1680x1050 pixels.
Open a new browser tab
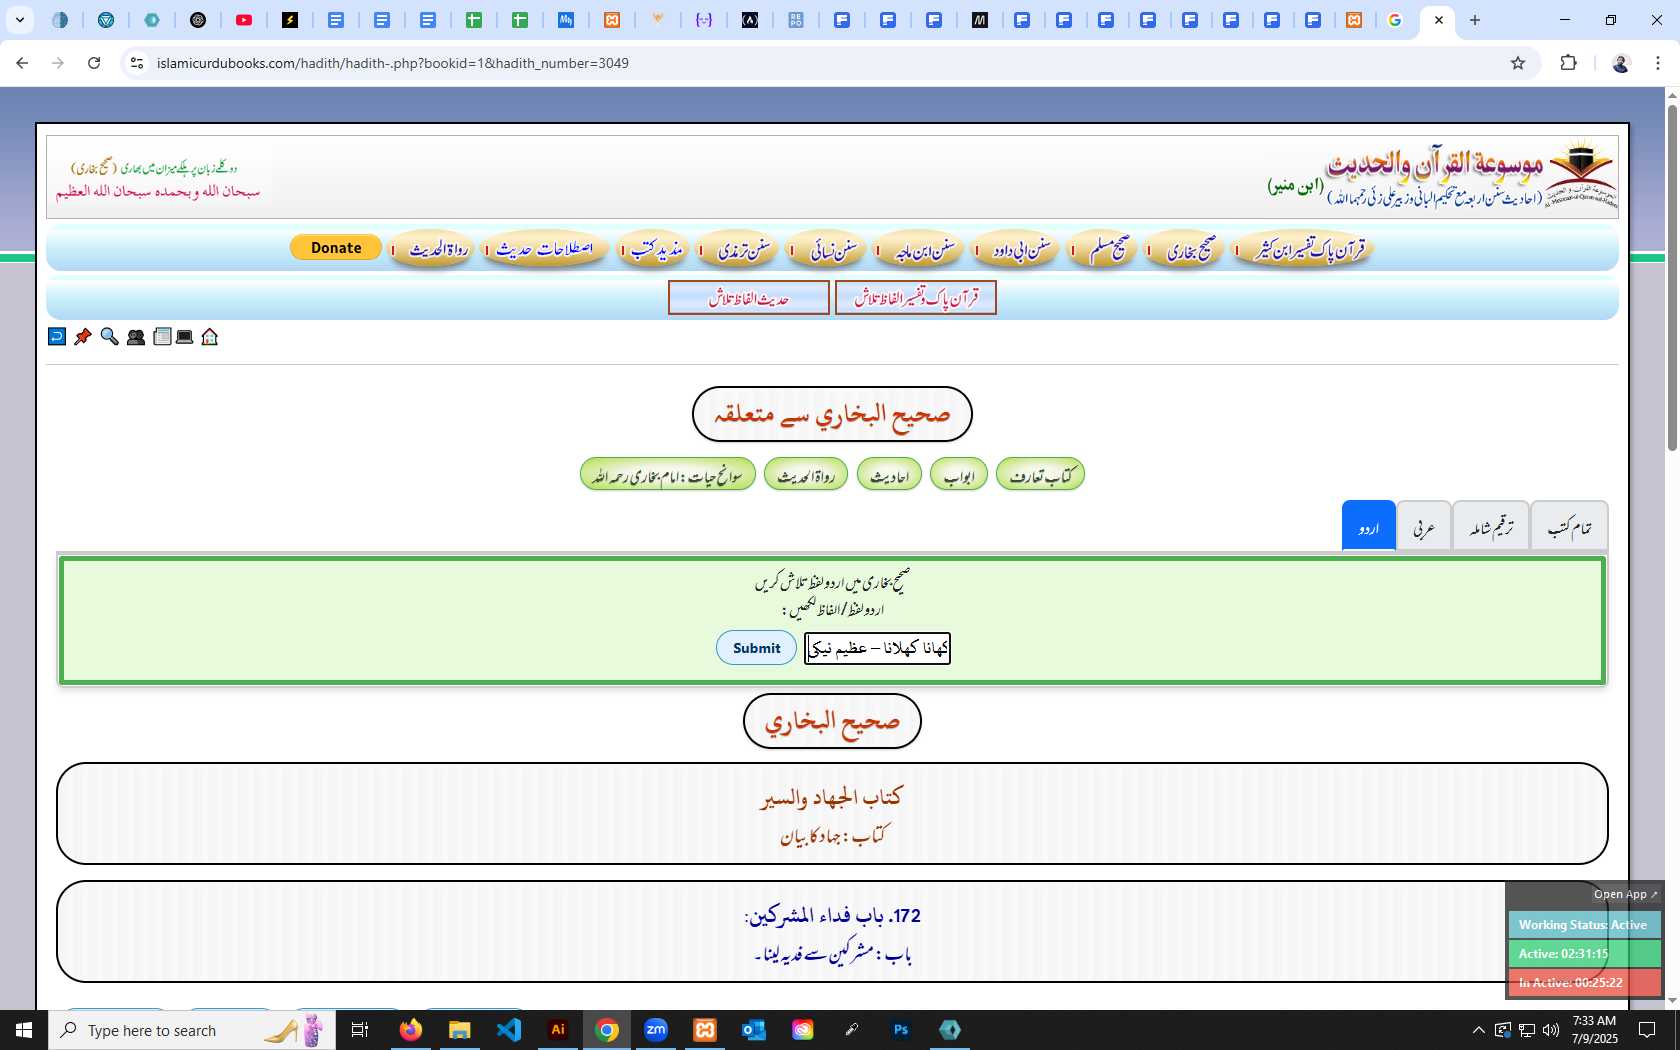tap(1475, 20)
